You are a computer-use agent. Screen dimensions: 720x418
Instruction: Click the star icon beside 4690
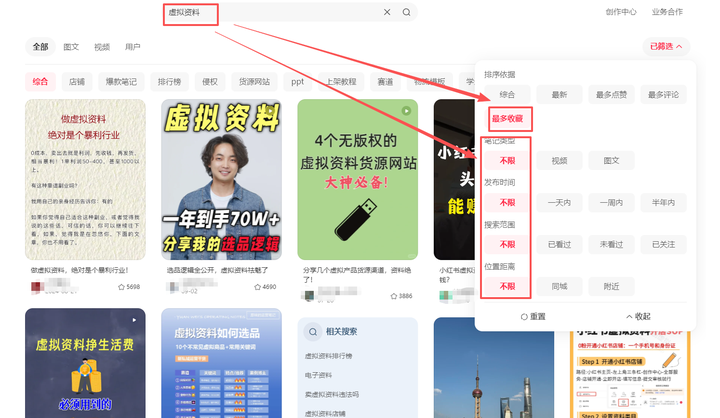(x=258, y=287)
